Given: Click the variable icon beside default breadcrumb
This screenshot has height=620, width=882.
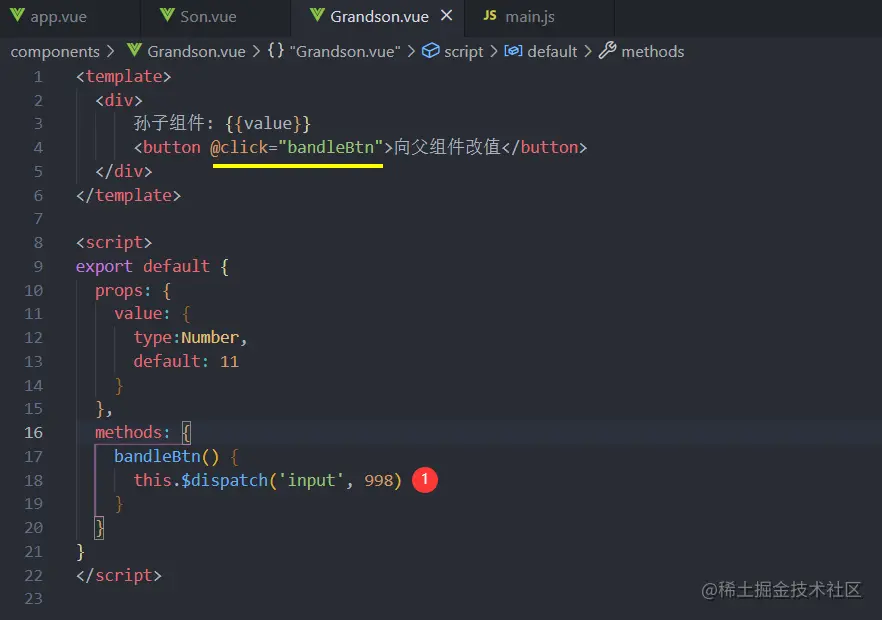Looking at the screenshot, I should pyautogui.click(x=513, y=51).
